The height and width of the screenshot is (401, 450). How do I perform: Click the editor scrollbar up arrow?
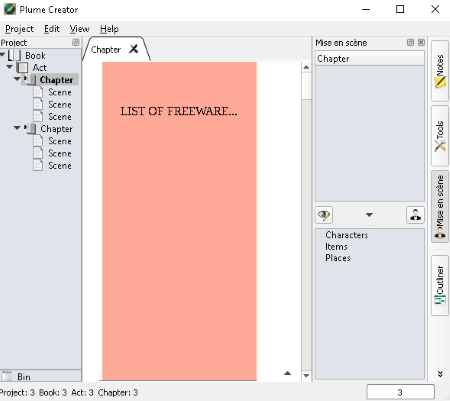(x=306, y=67)
